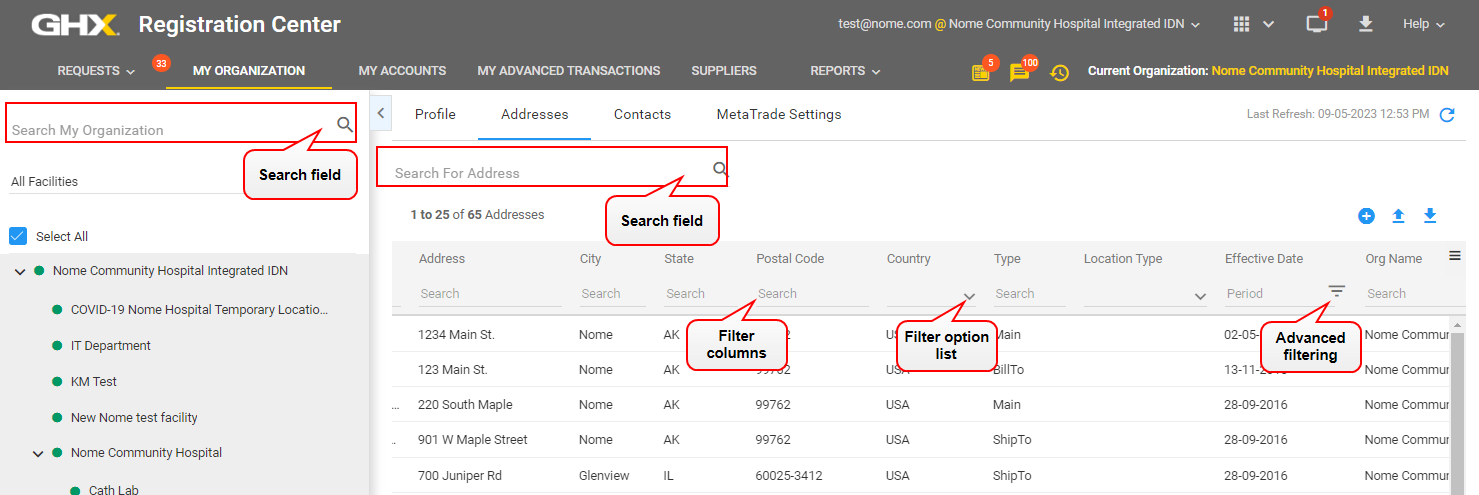Click the upload addresses icon
1479x495 pixels.
[x=1399, y=216]
